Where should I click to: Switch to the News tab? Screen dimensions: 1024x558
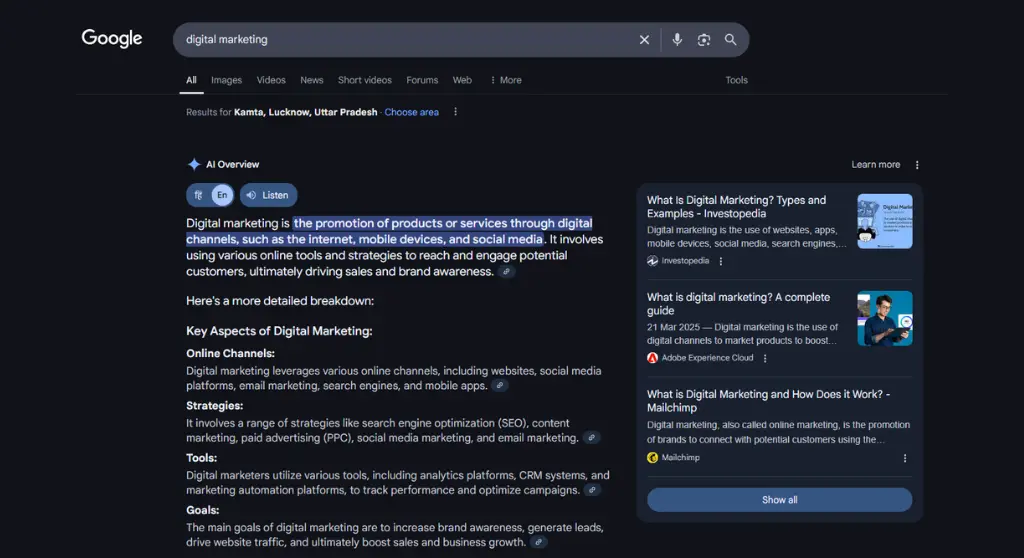click(x=312, y=80)
